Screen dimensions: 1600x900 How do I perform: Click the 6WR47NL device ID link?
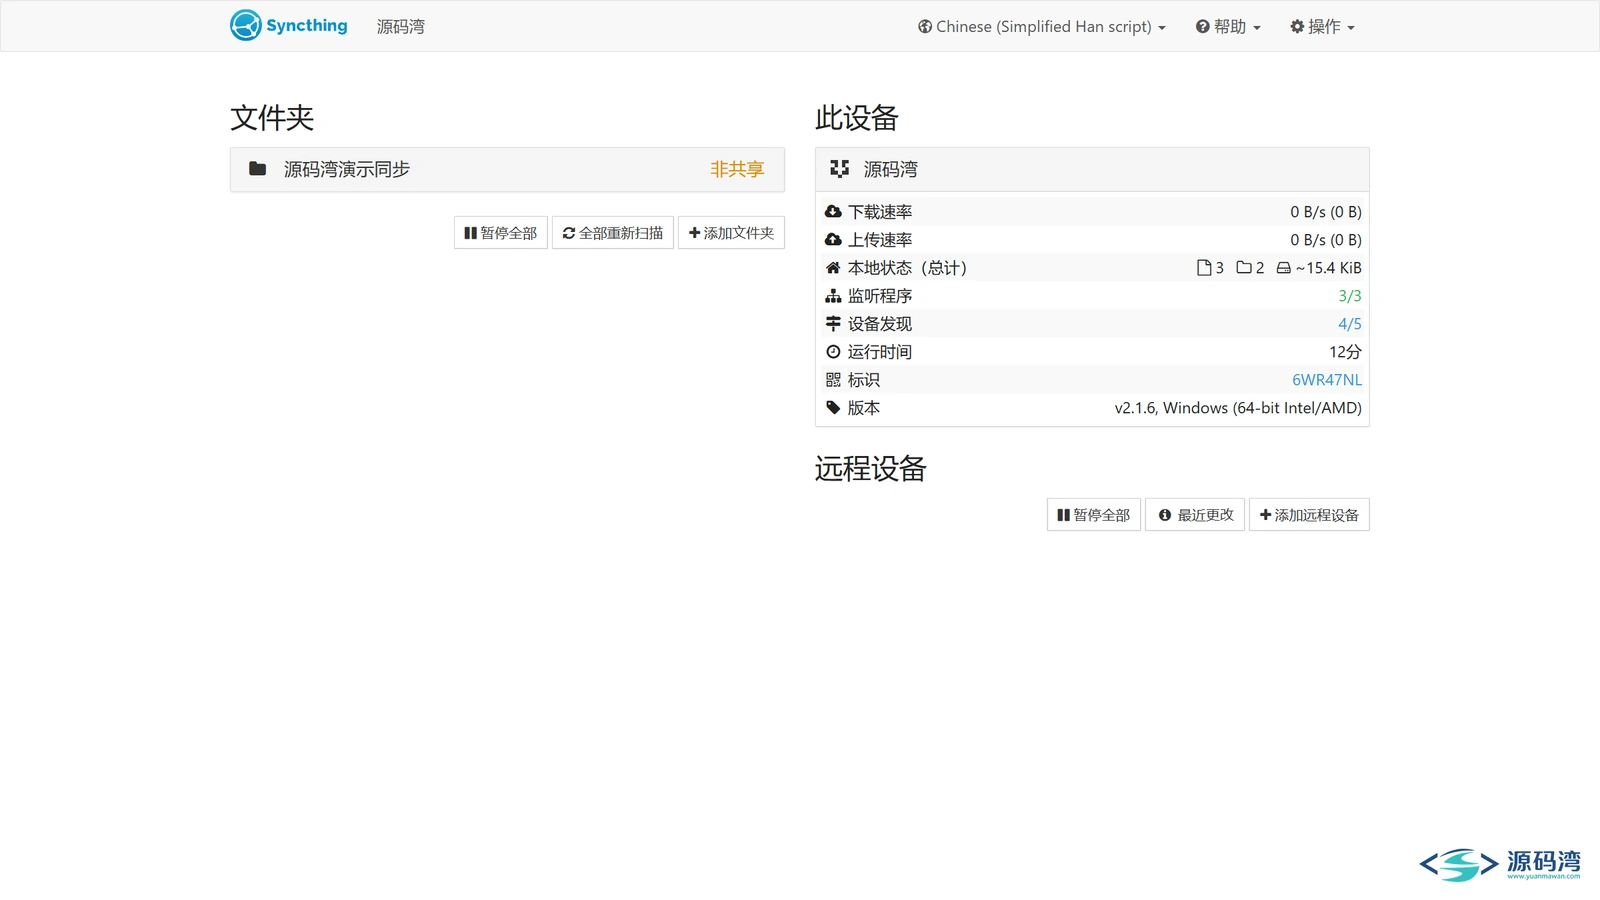pyautogui.click(x=1327, y=380)
